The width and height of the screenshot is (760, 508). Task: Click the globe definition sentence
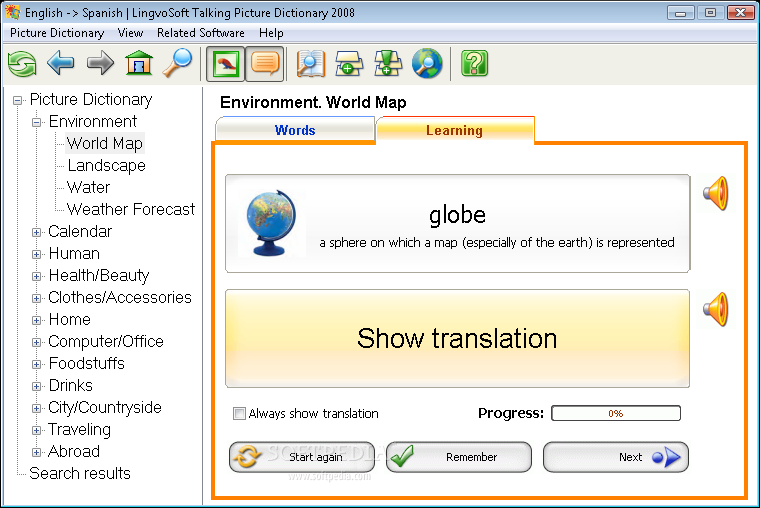point(497,242)
